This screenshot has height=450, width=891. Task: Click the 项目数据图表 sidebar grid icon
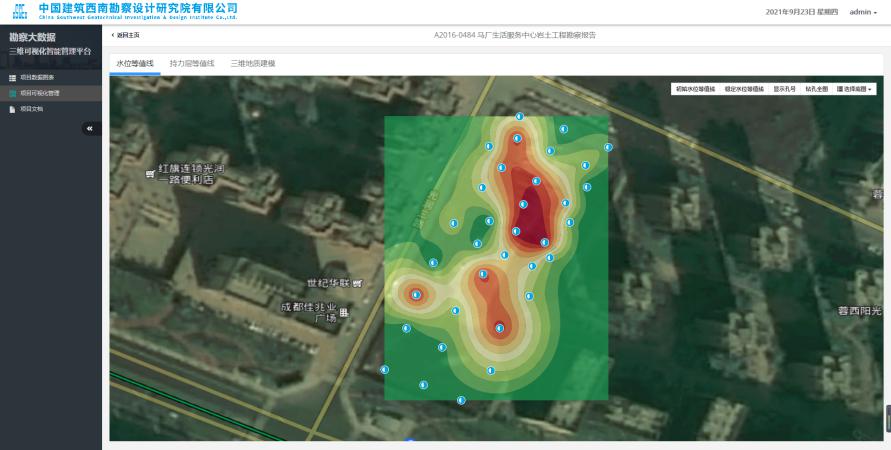click(x=12, y=77)
